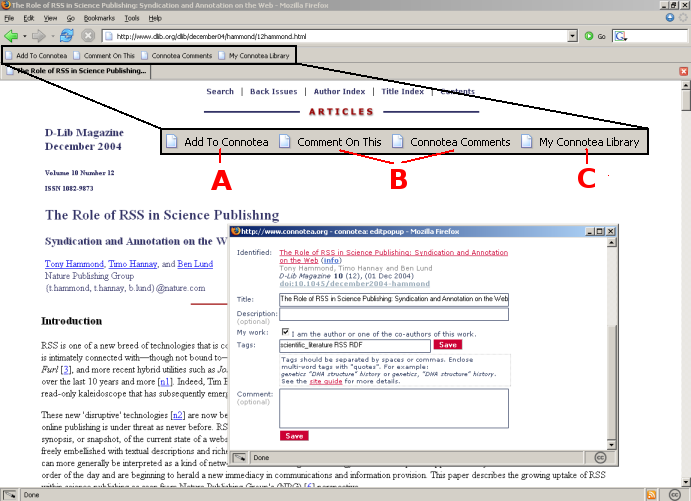This screenshot has width=691, height=501.
Task: Open the Help menu
Action: click(x=155, y=18)
